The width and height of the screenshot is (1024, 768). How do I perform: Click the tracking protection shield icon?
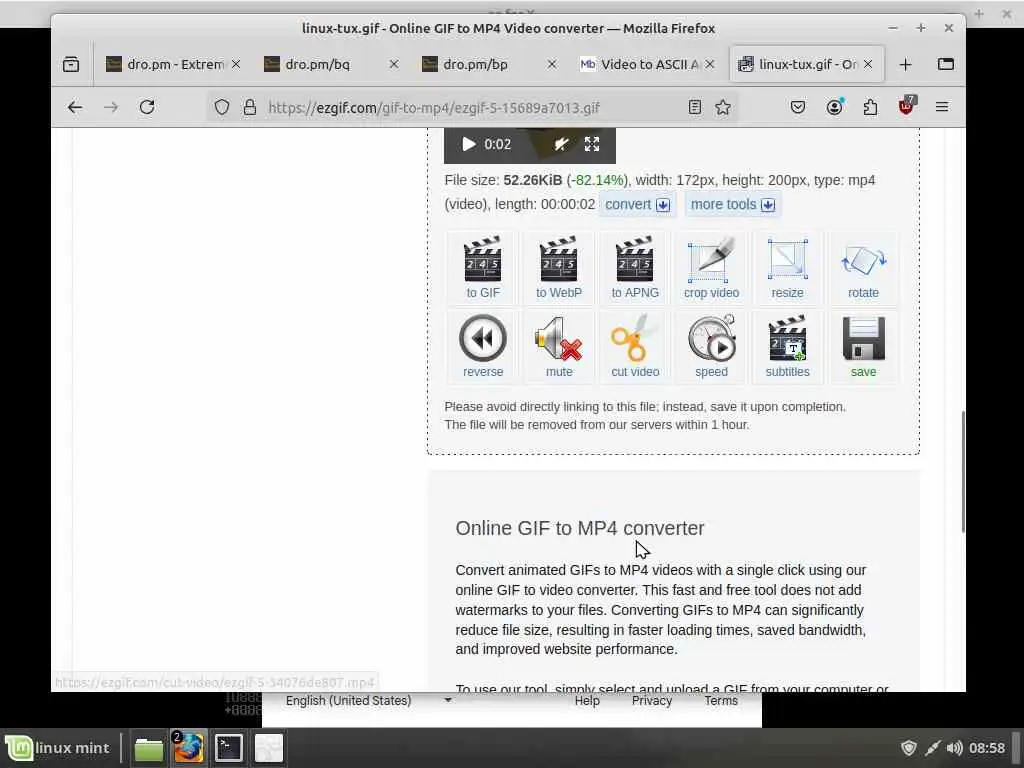(x=222, y=107)
